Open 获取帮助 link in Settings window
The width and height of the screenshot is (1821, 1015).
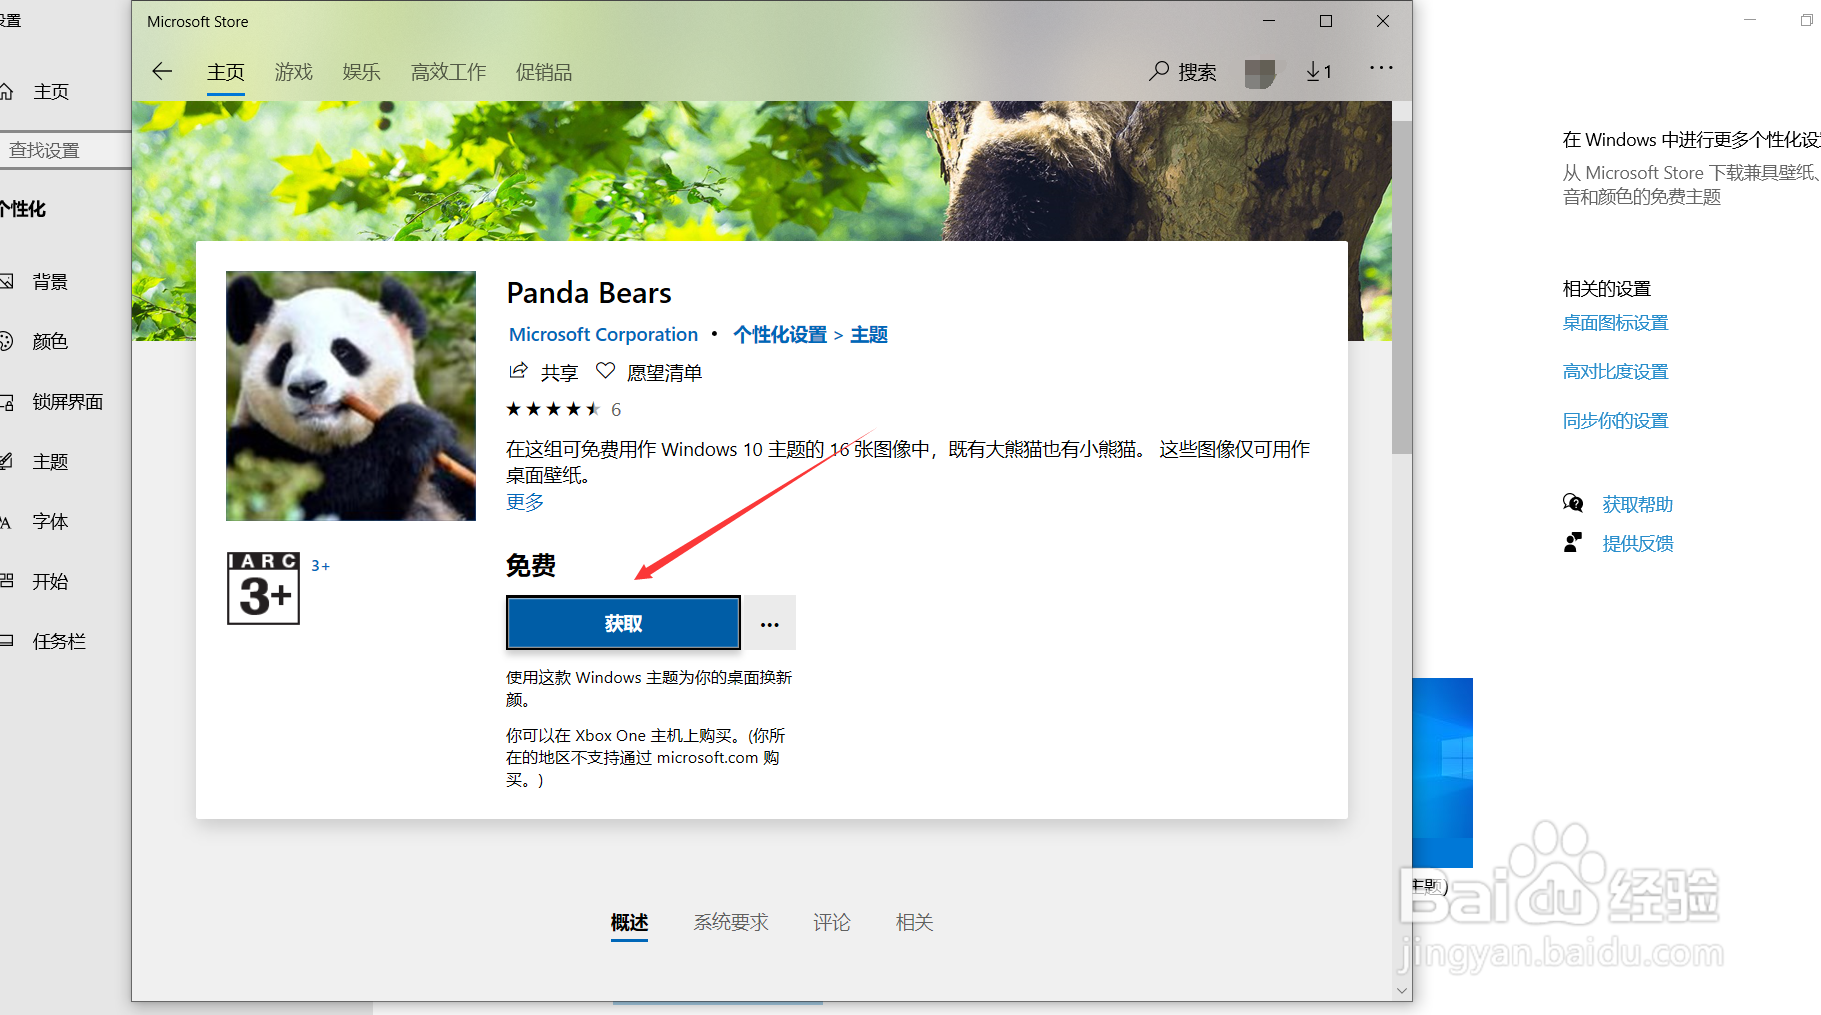(x=1637, y=504)
